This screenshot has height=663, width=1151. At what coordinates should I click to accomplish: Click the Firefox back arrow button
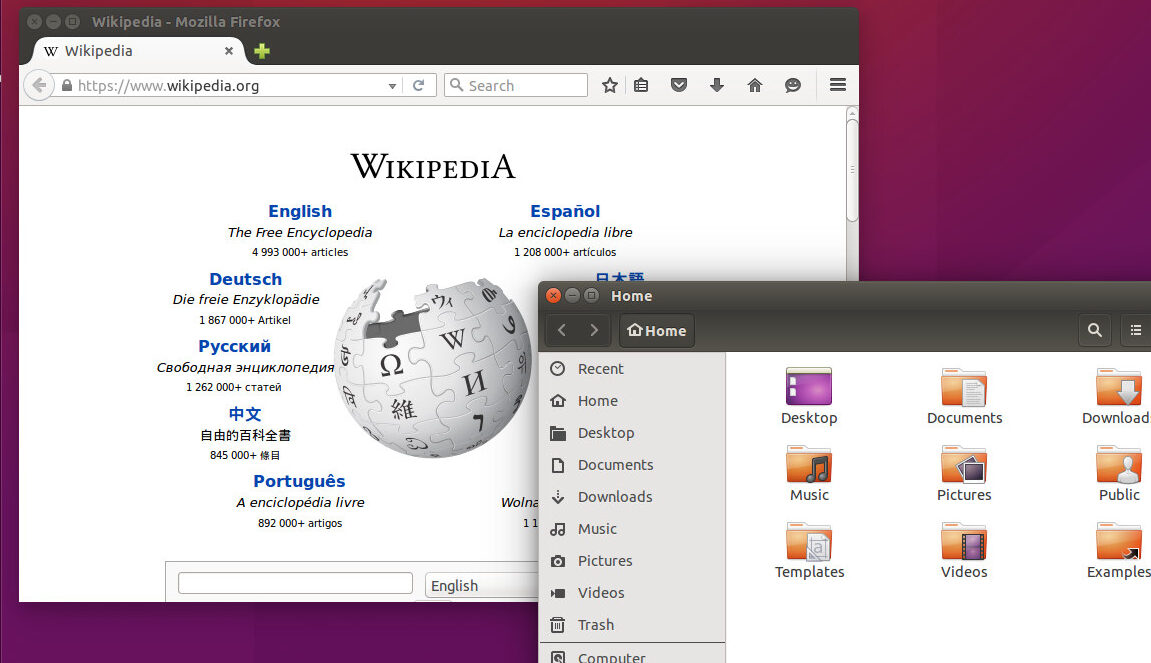tap(40, 85)
